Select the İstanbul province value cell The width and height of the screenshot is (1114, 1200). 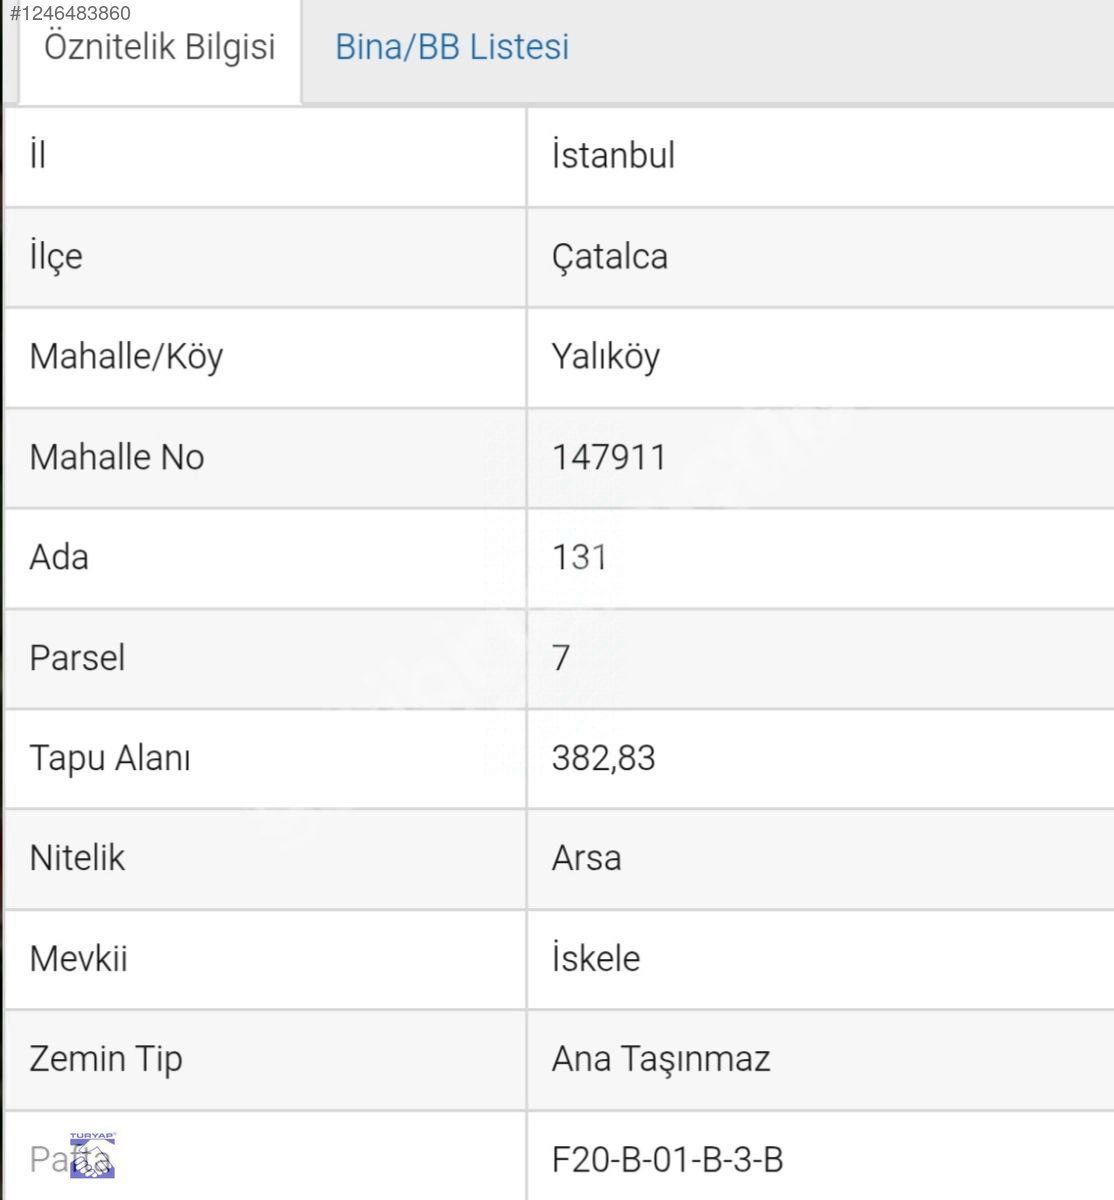pyautogui.click(x=613, y=156)
